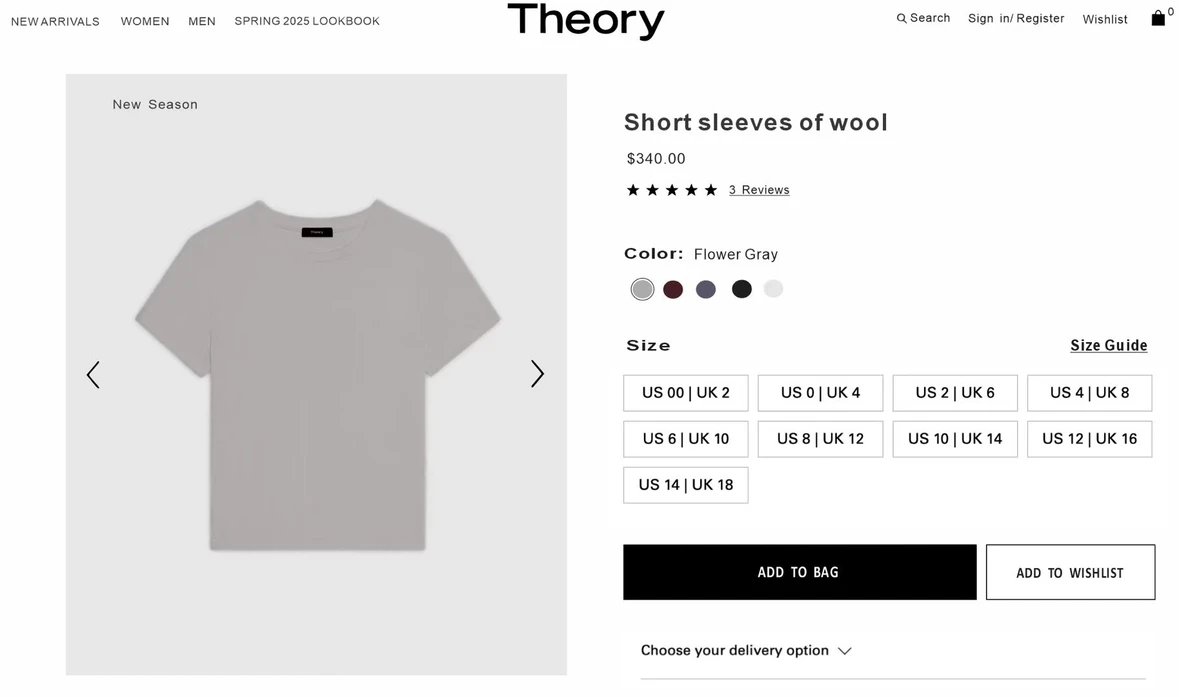Select the black color swatch

click(x=741, y=289)
